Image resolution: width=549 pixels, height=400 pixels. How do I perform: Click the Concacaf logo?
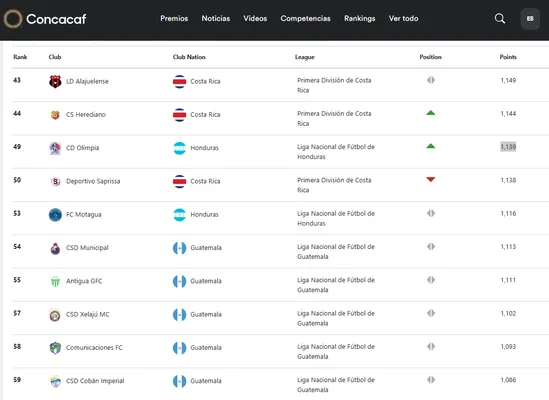click(45, 19)
